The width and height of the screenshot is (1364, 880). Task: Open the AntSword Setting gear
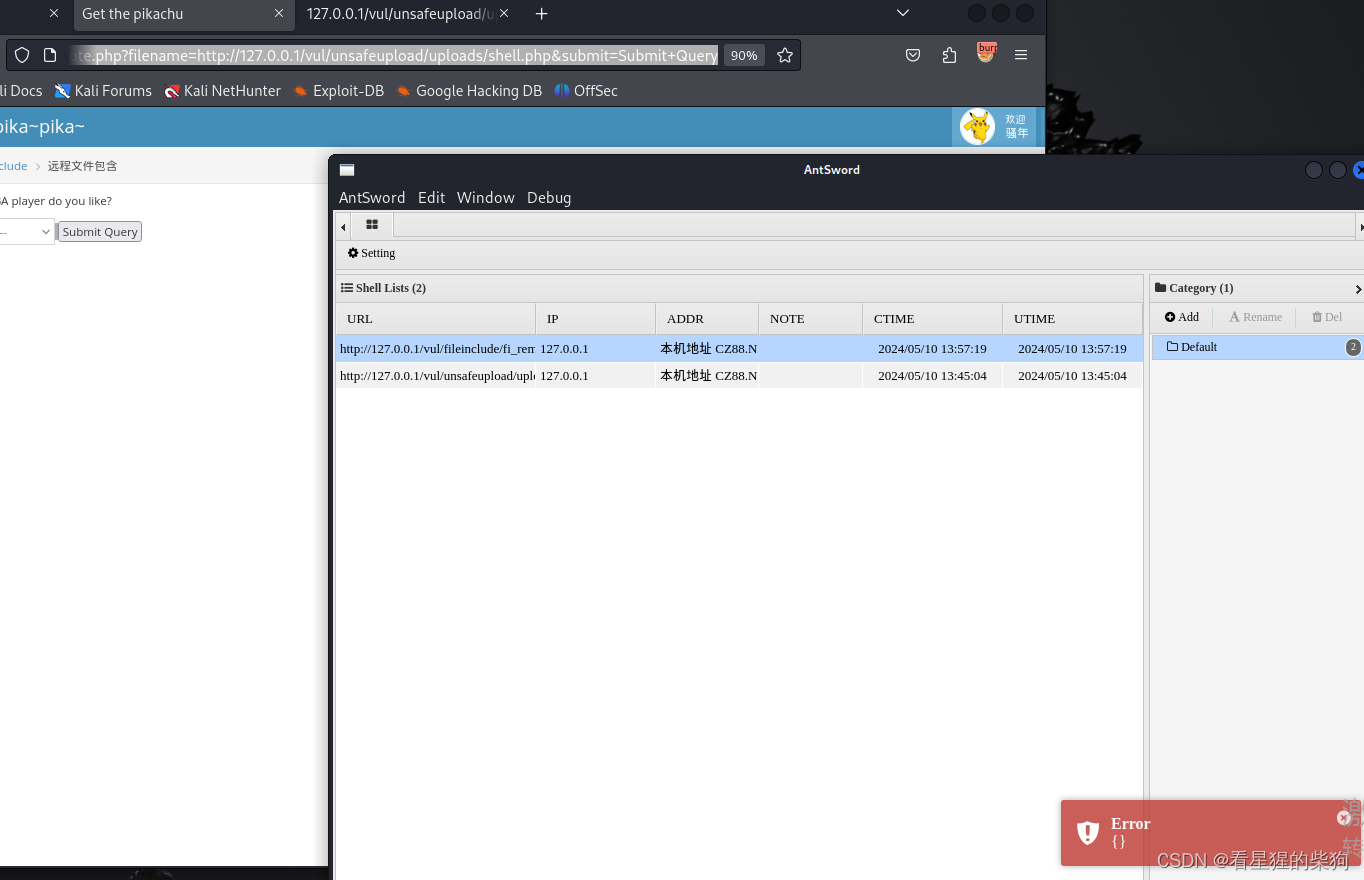tap(353, 253)
